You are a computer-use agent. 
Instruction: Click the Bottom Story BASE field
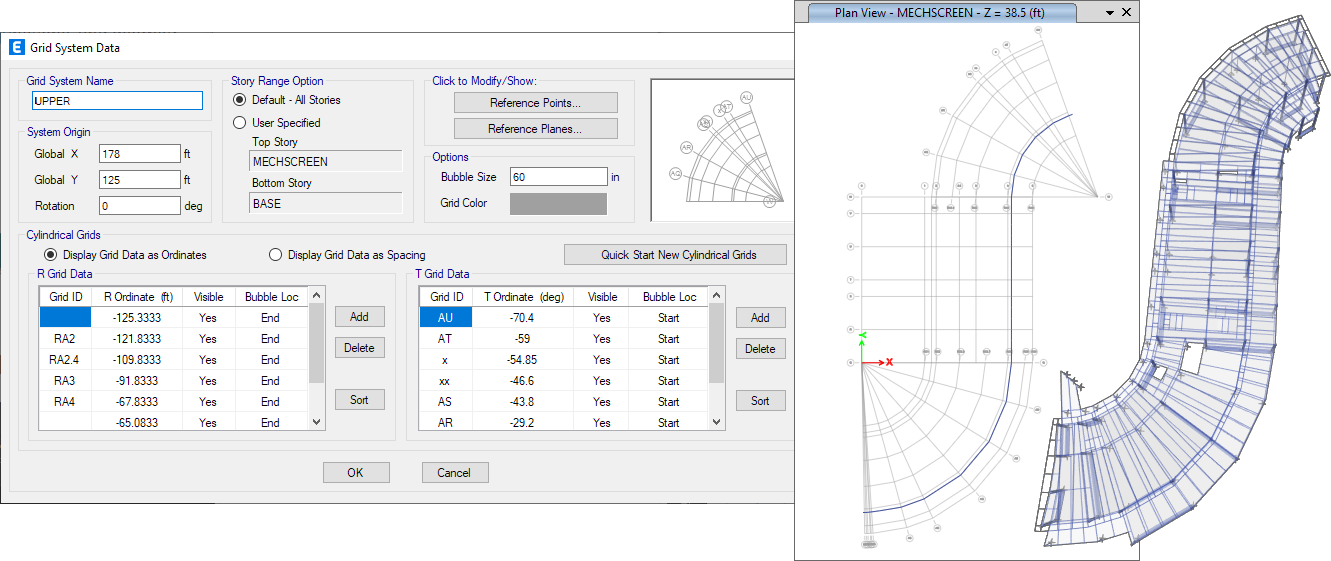pos(326,203)
